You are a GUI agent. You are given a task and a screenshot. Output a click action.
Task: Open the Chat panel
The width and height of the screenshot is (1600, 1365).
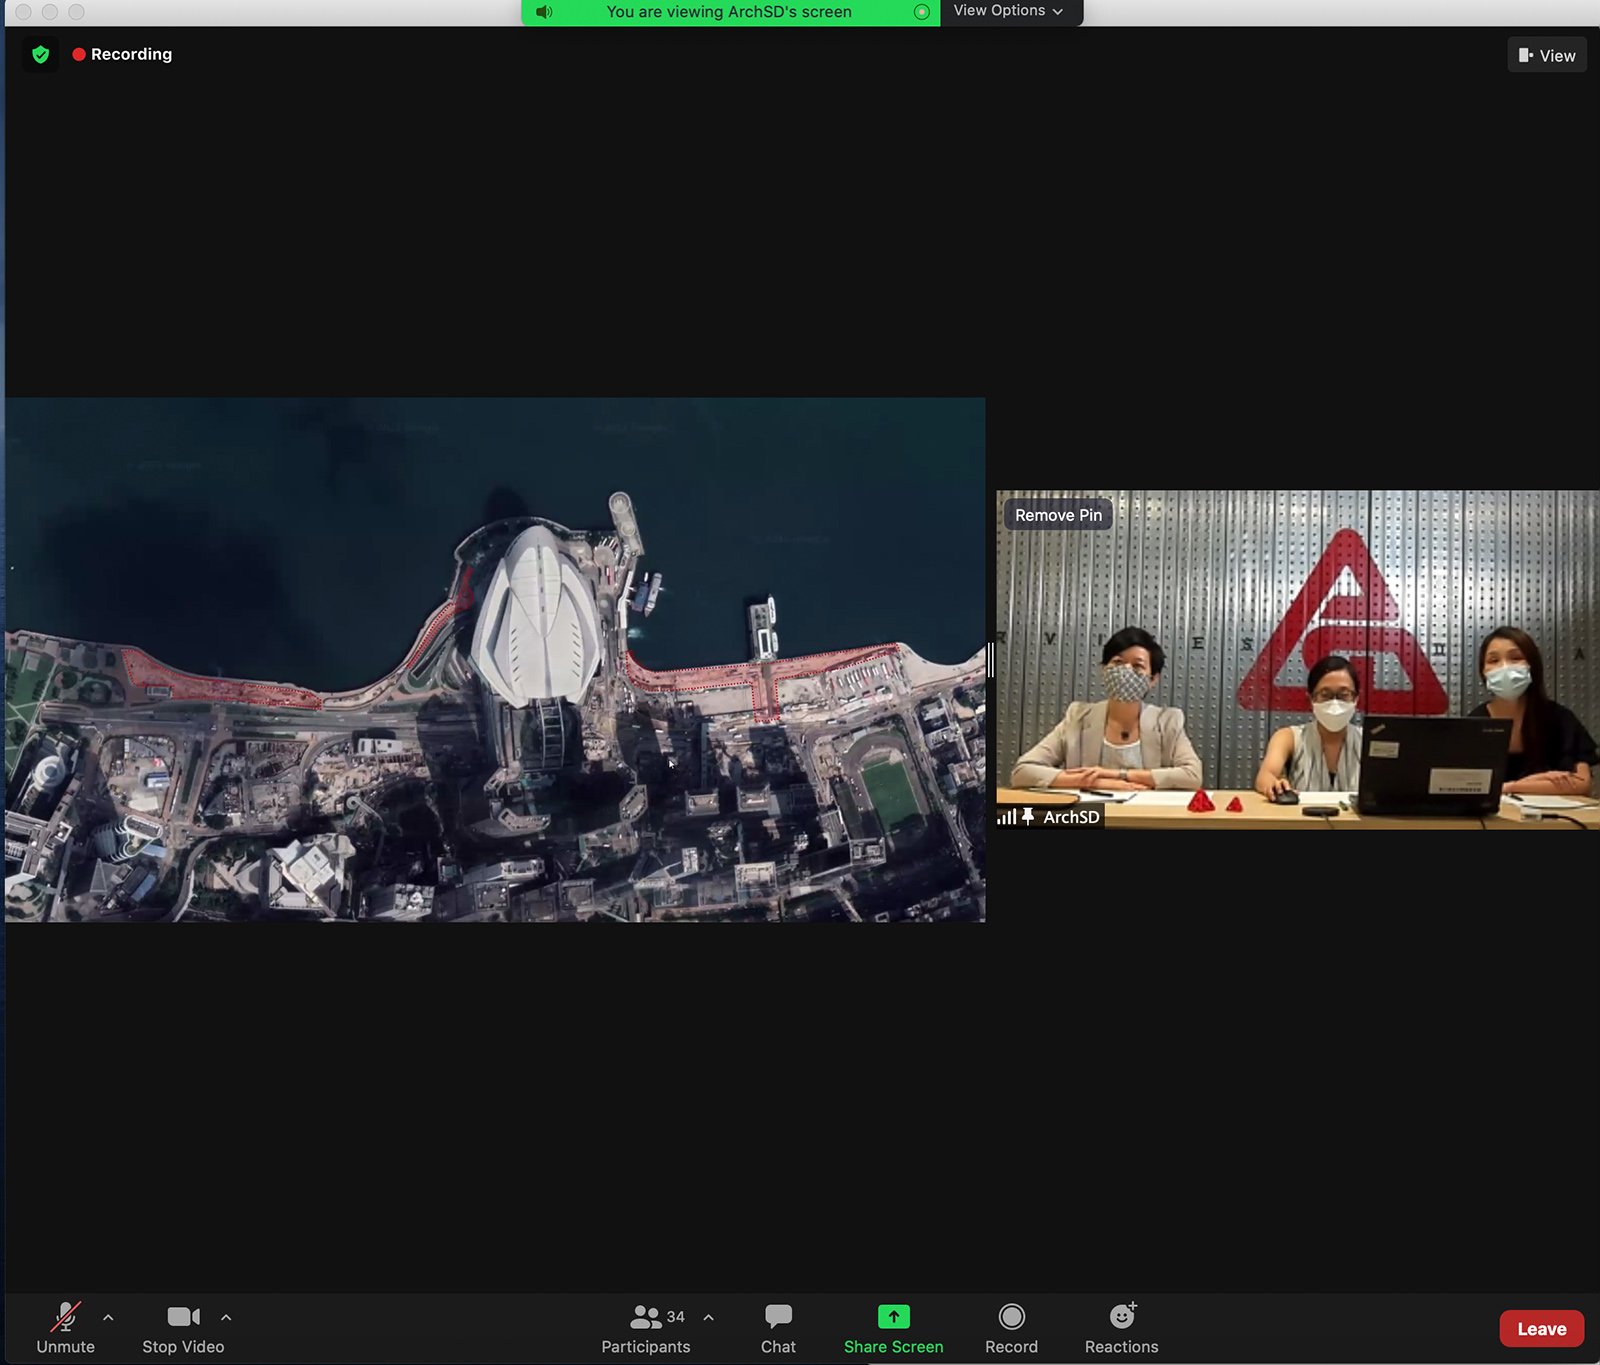778,1329
